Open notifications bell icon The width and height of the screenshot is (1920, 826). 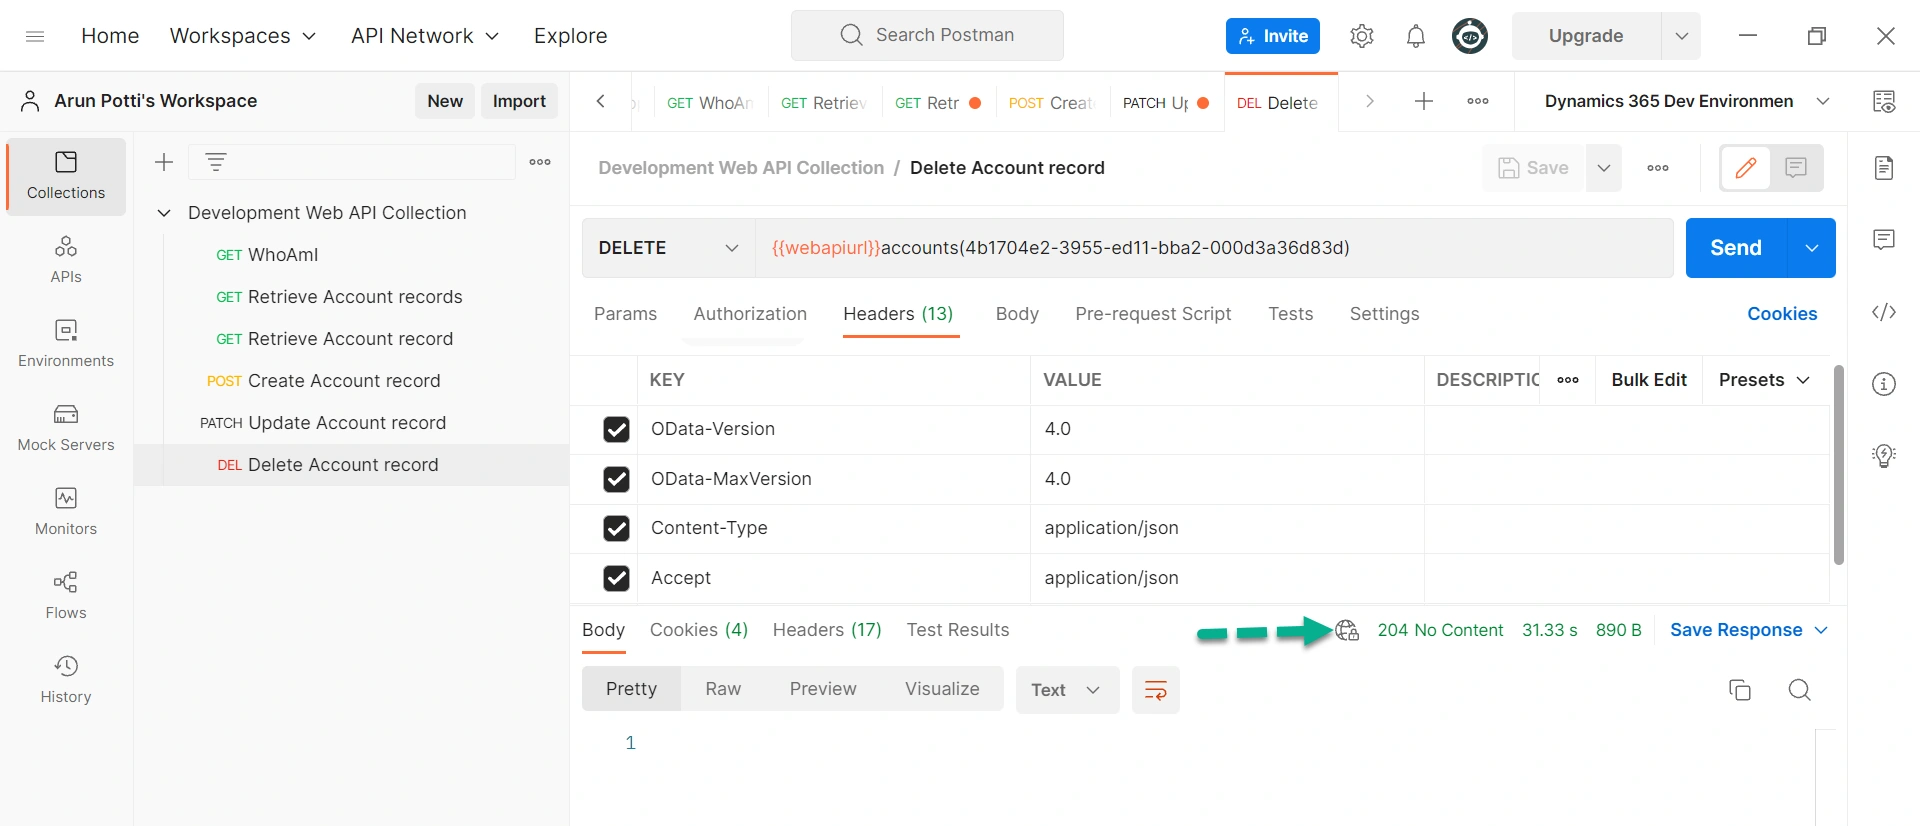(1415, 36)
